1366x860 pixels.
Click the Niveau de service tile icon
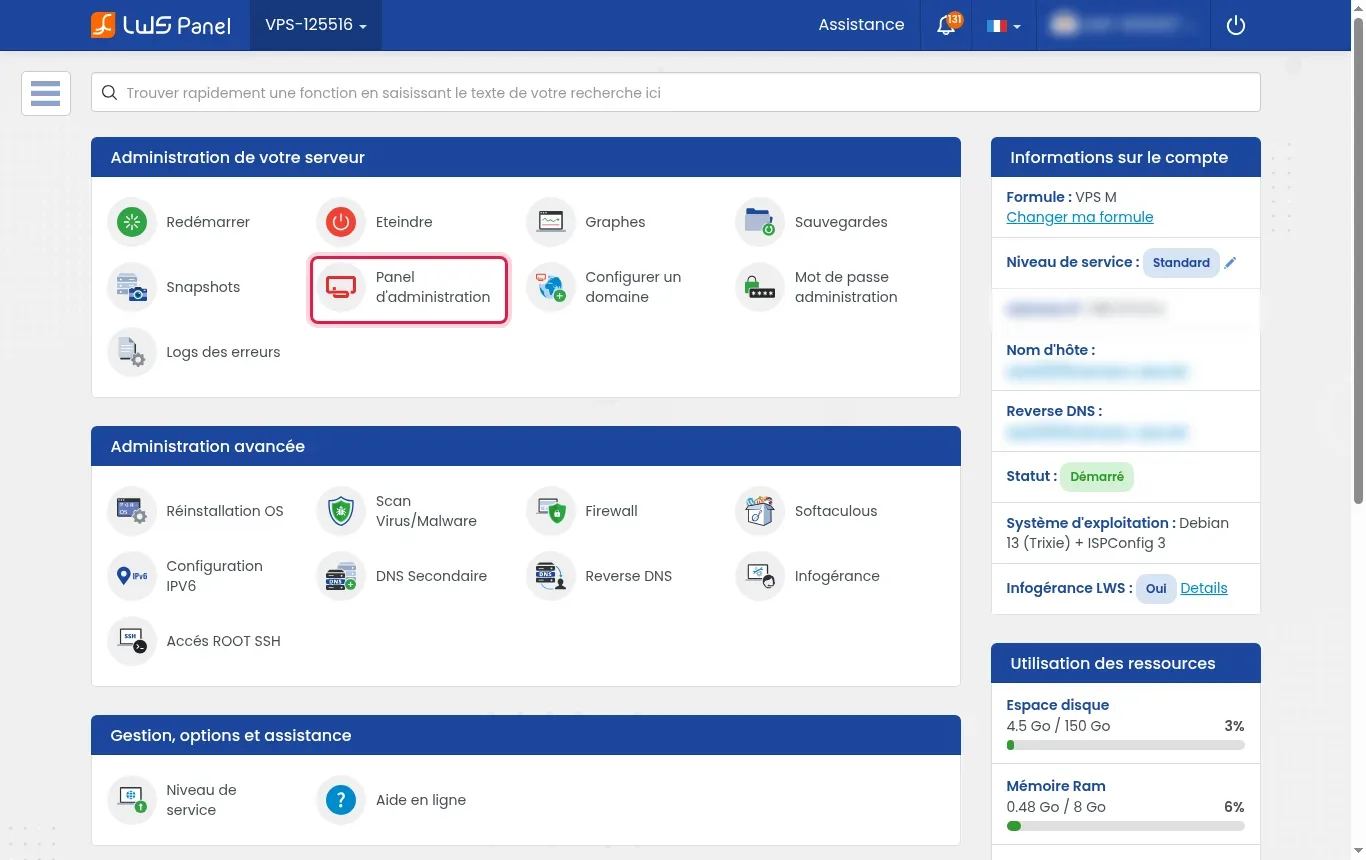(132, 800)
